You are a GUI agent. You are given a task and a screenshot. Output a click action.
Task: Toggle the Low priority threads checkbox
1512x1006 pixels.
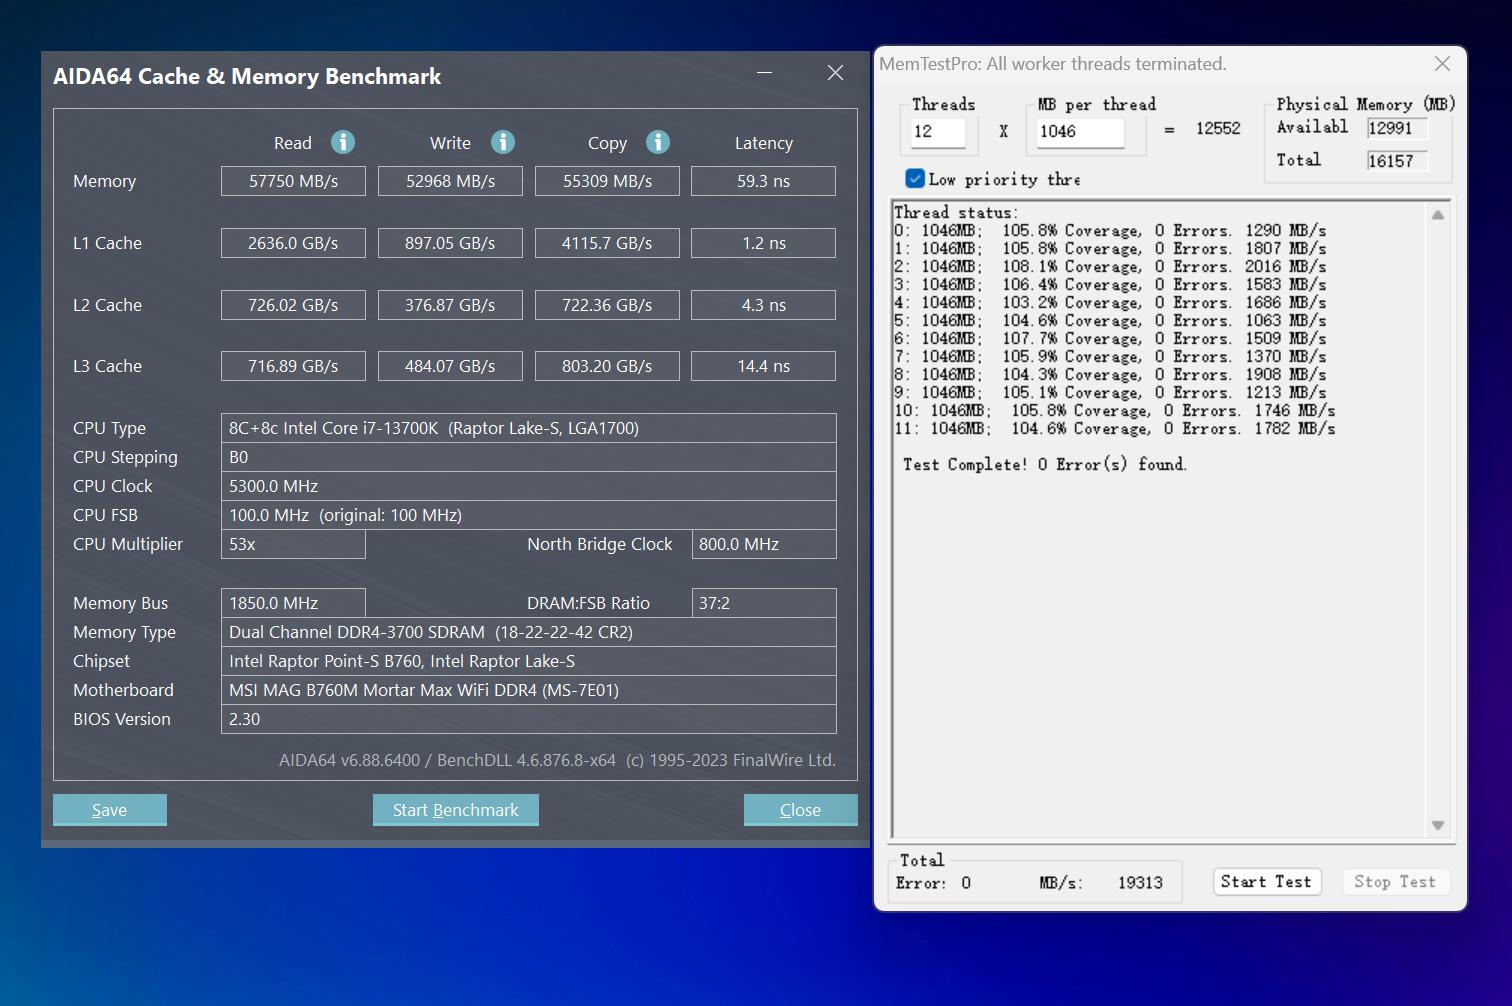pos(915,179)
